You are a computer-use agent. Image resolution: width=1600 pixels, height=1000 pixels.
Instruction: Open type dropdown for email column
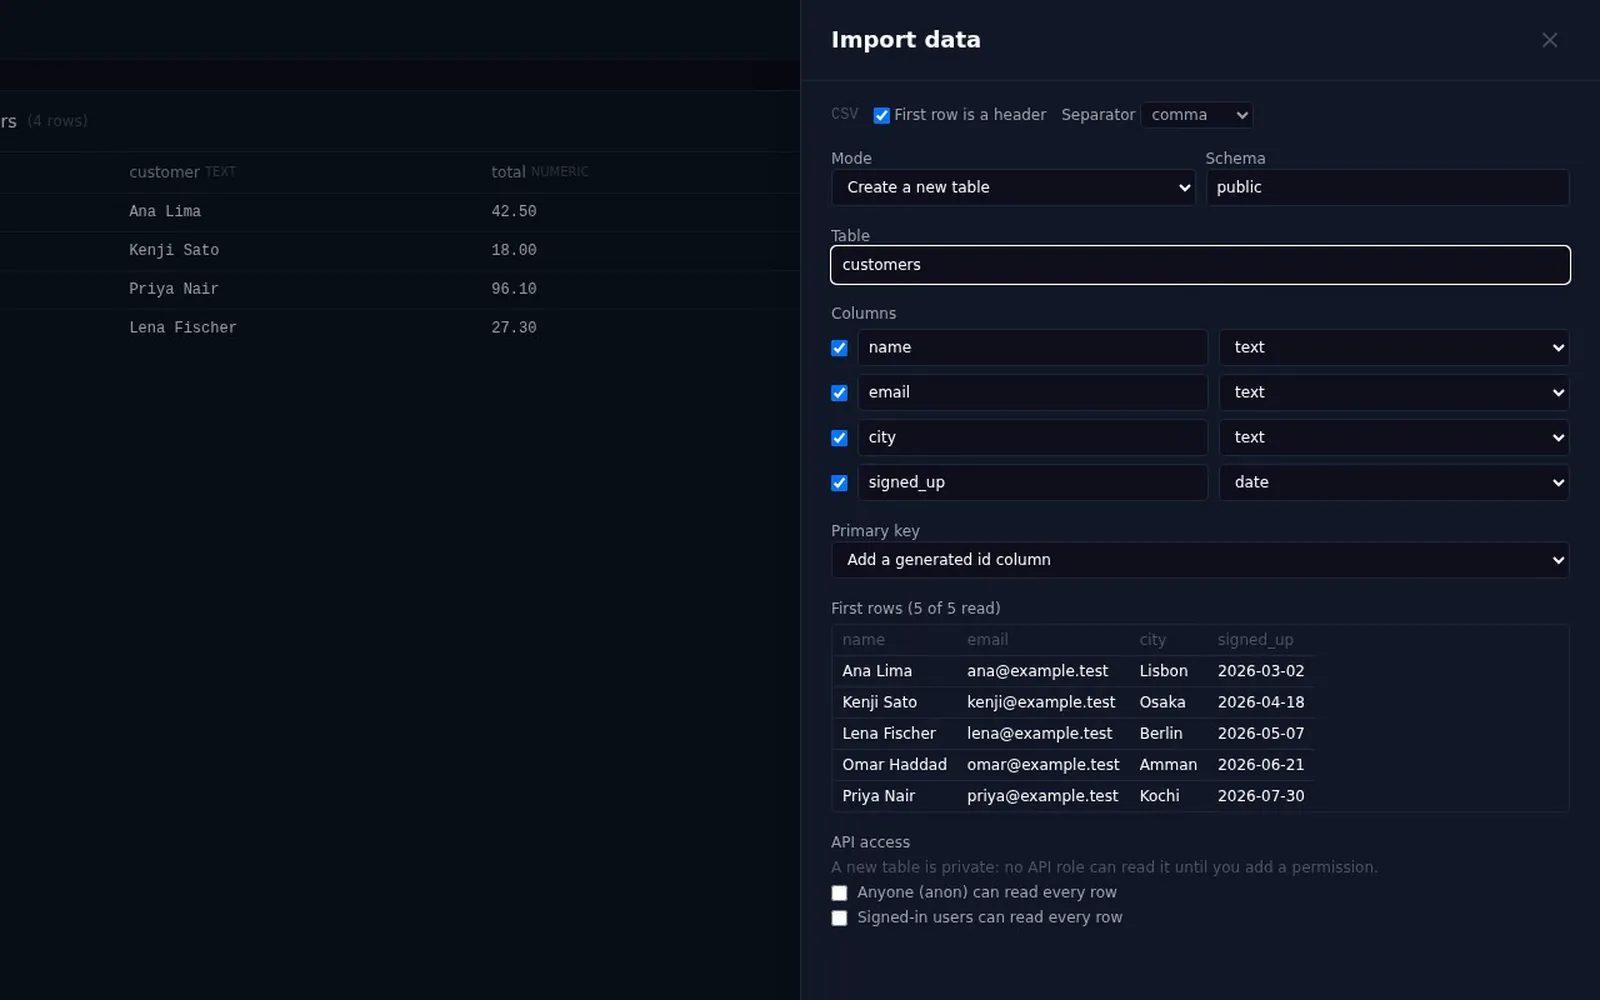coord(1394,392)
